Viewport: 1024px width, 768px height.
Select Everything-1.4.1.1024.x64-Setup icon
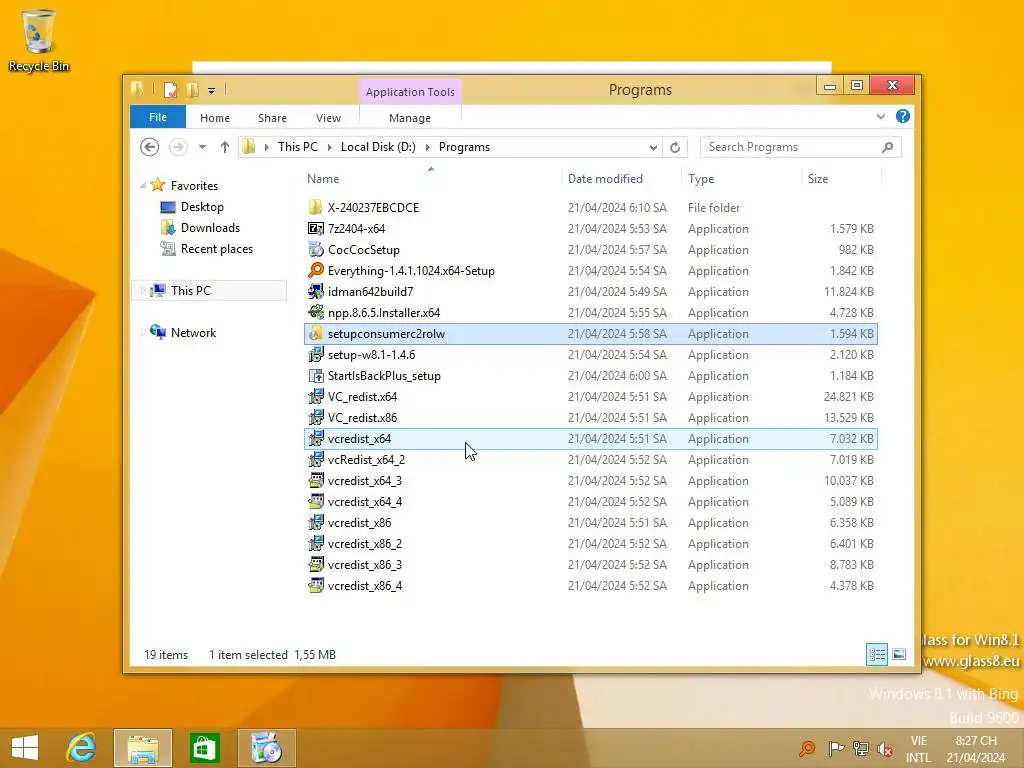(x=315, y=270)
